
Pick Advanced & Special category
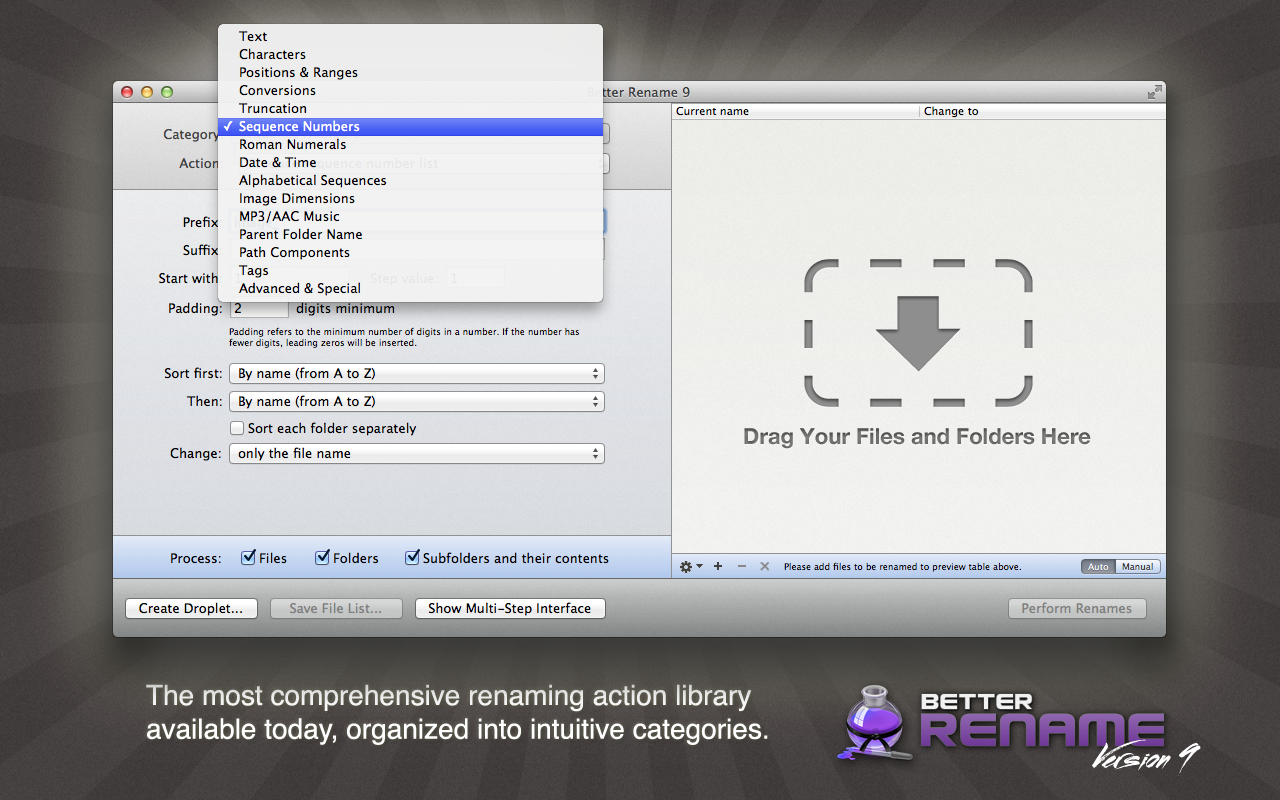coord(300,288)
